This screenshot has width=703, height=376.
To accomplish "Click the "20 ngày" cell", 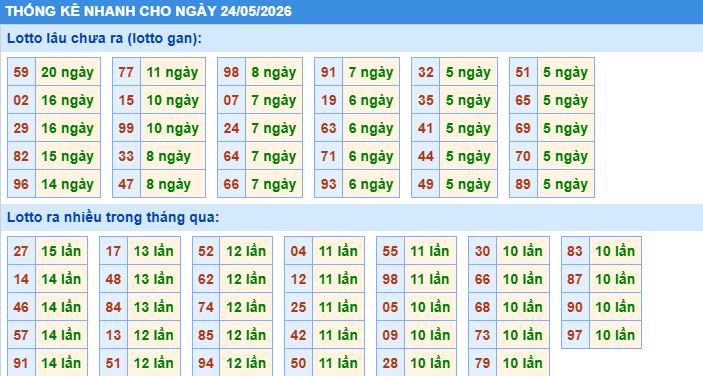I will pos(68,72).
